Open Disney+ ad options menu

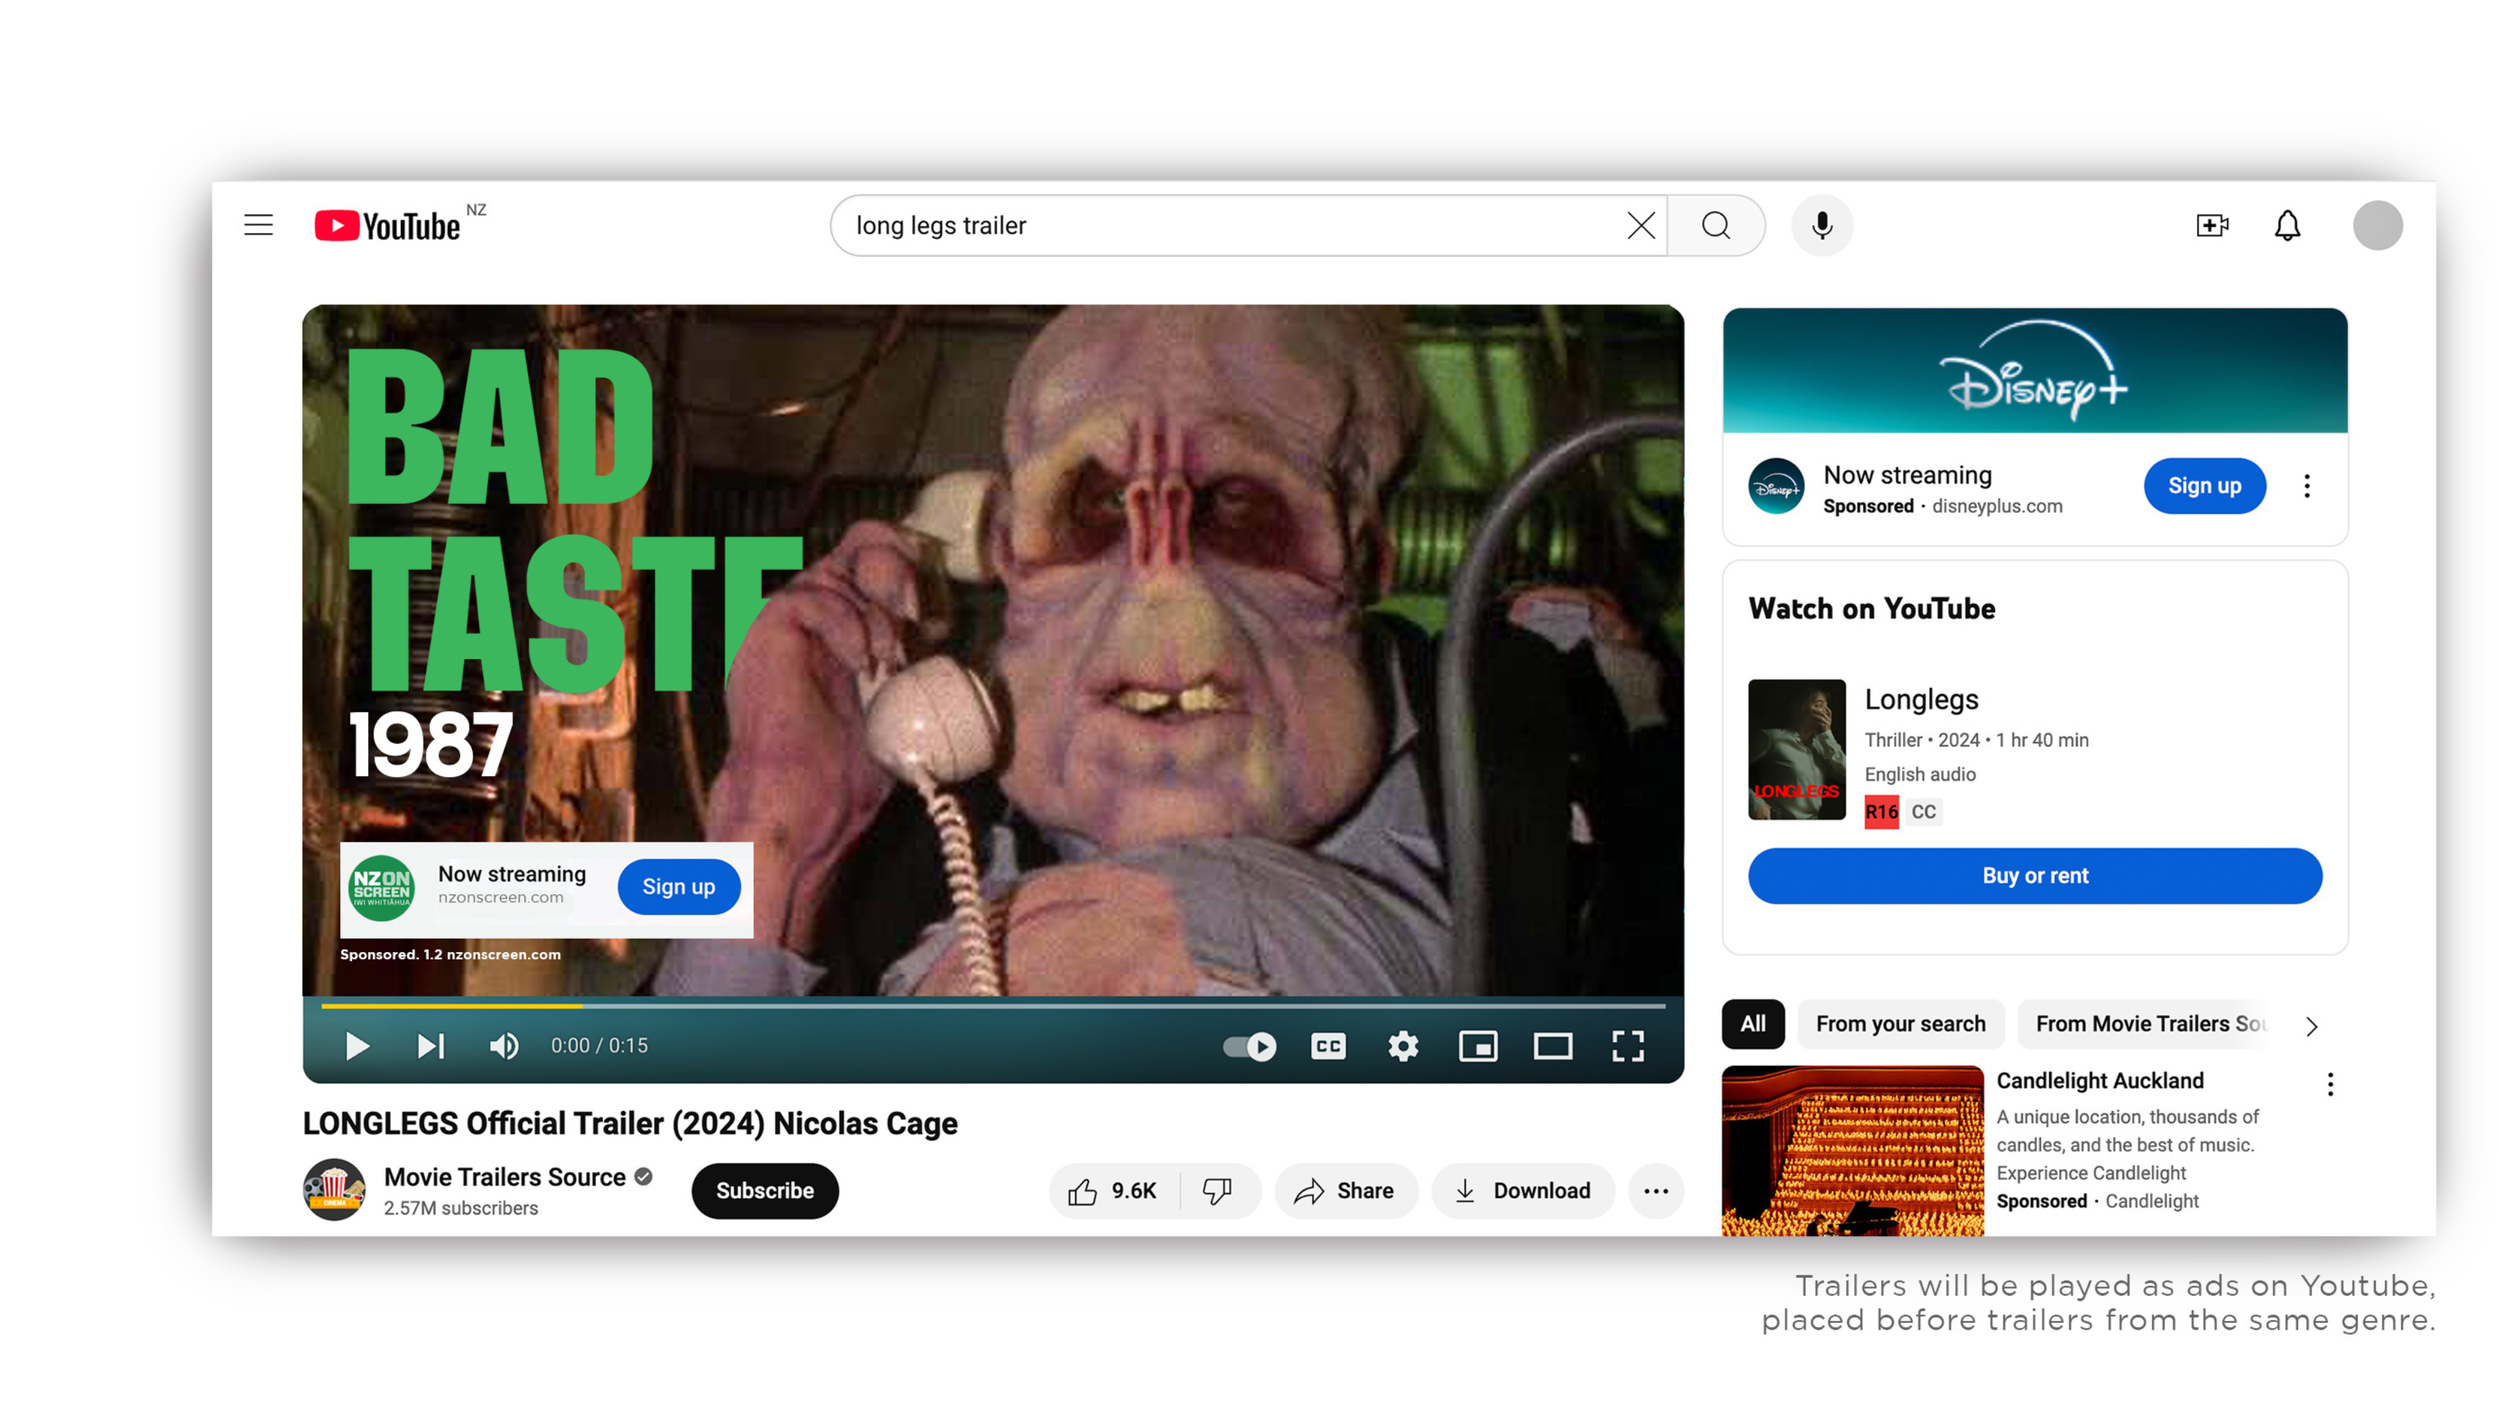(2307, 486)
